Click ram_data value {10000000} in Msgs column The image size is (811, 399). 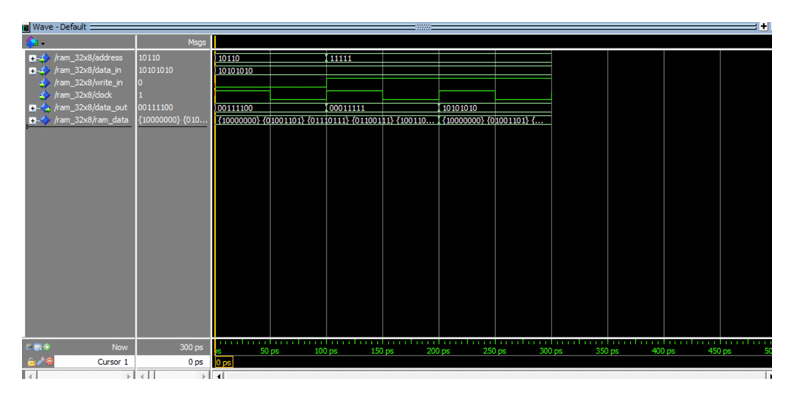[173, 120]
